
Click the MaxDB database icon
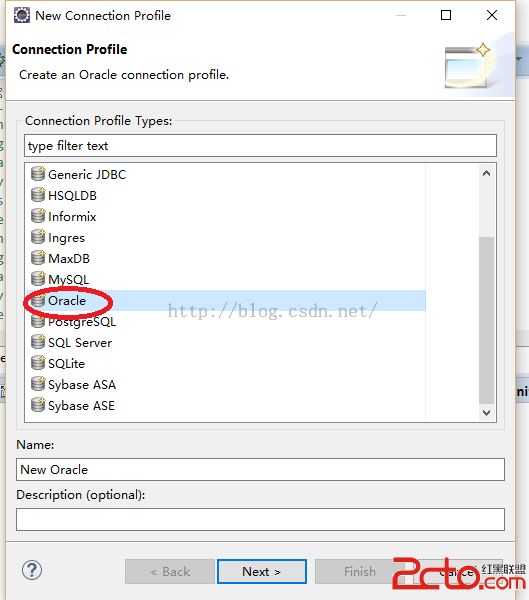[38, 258]
